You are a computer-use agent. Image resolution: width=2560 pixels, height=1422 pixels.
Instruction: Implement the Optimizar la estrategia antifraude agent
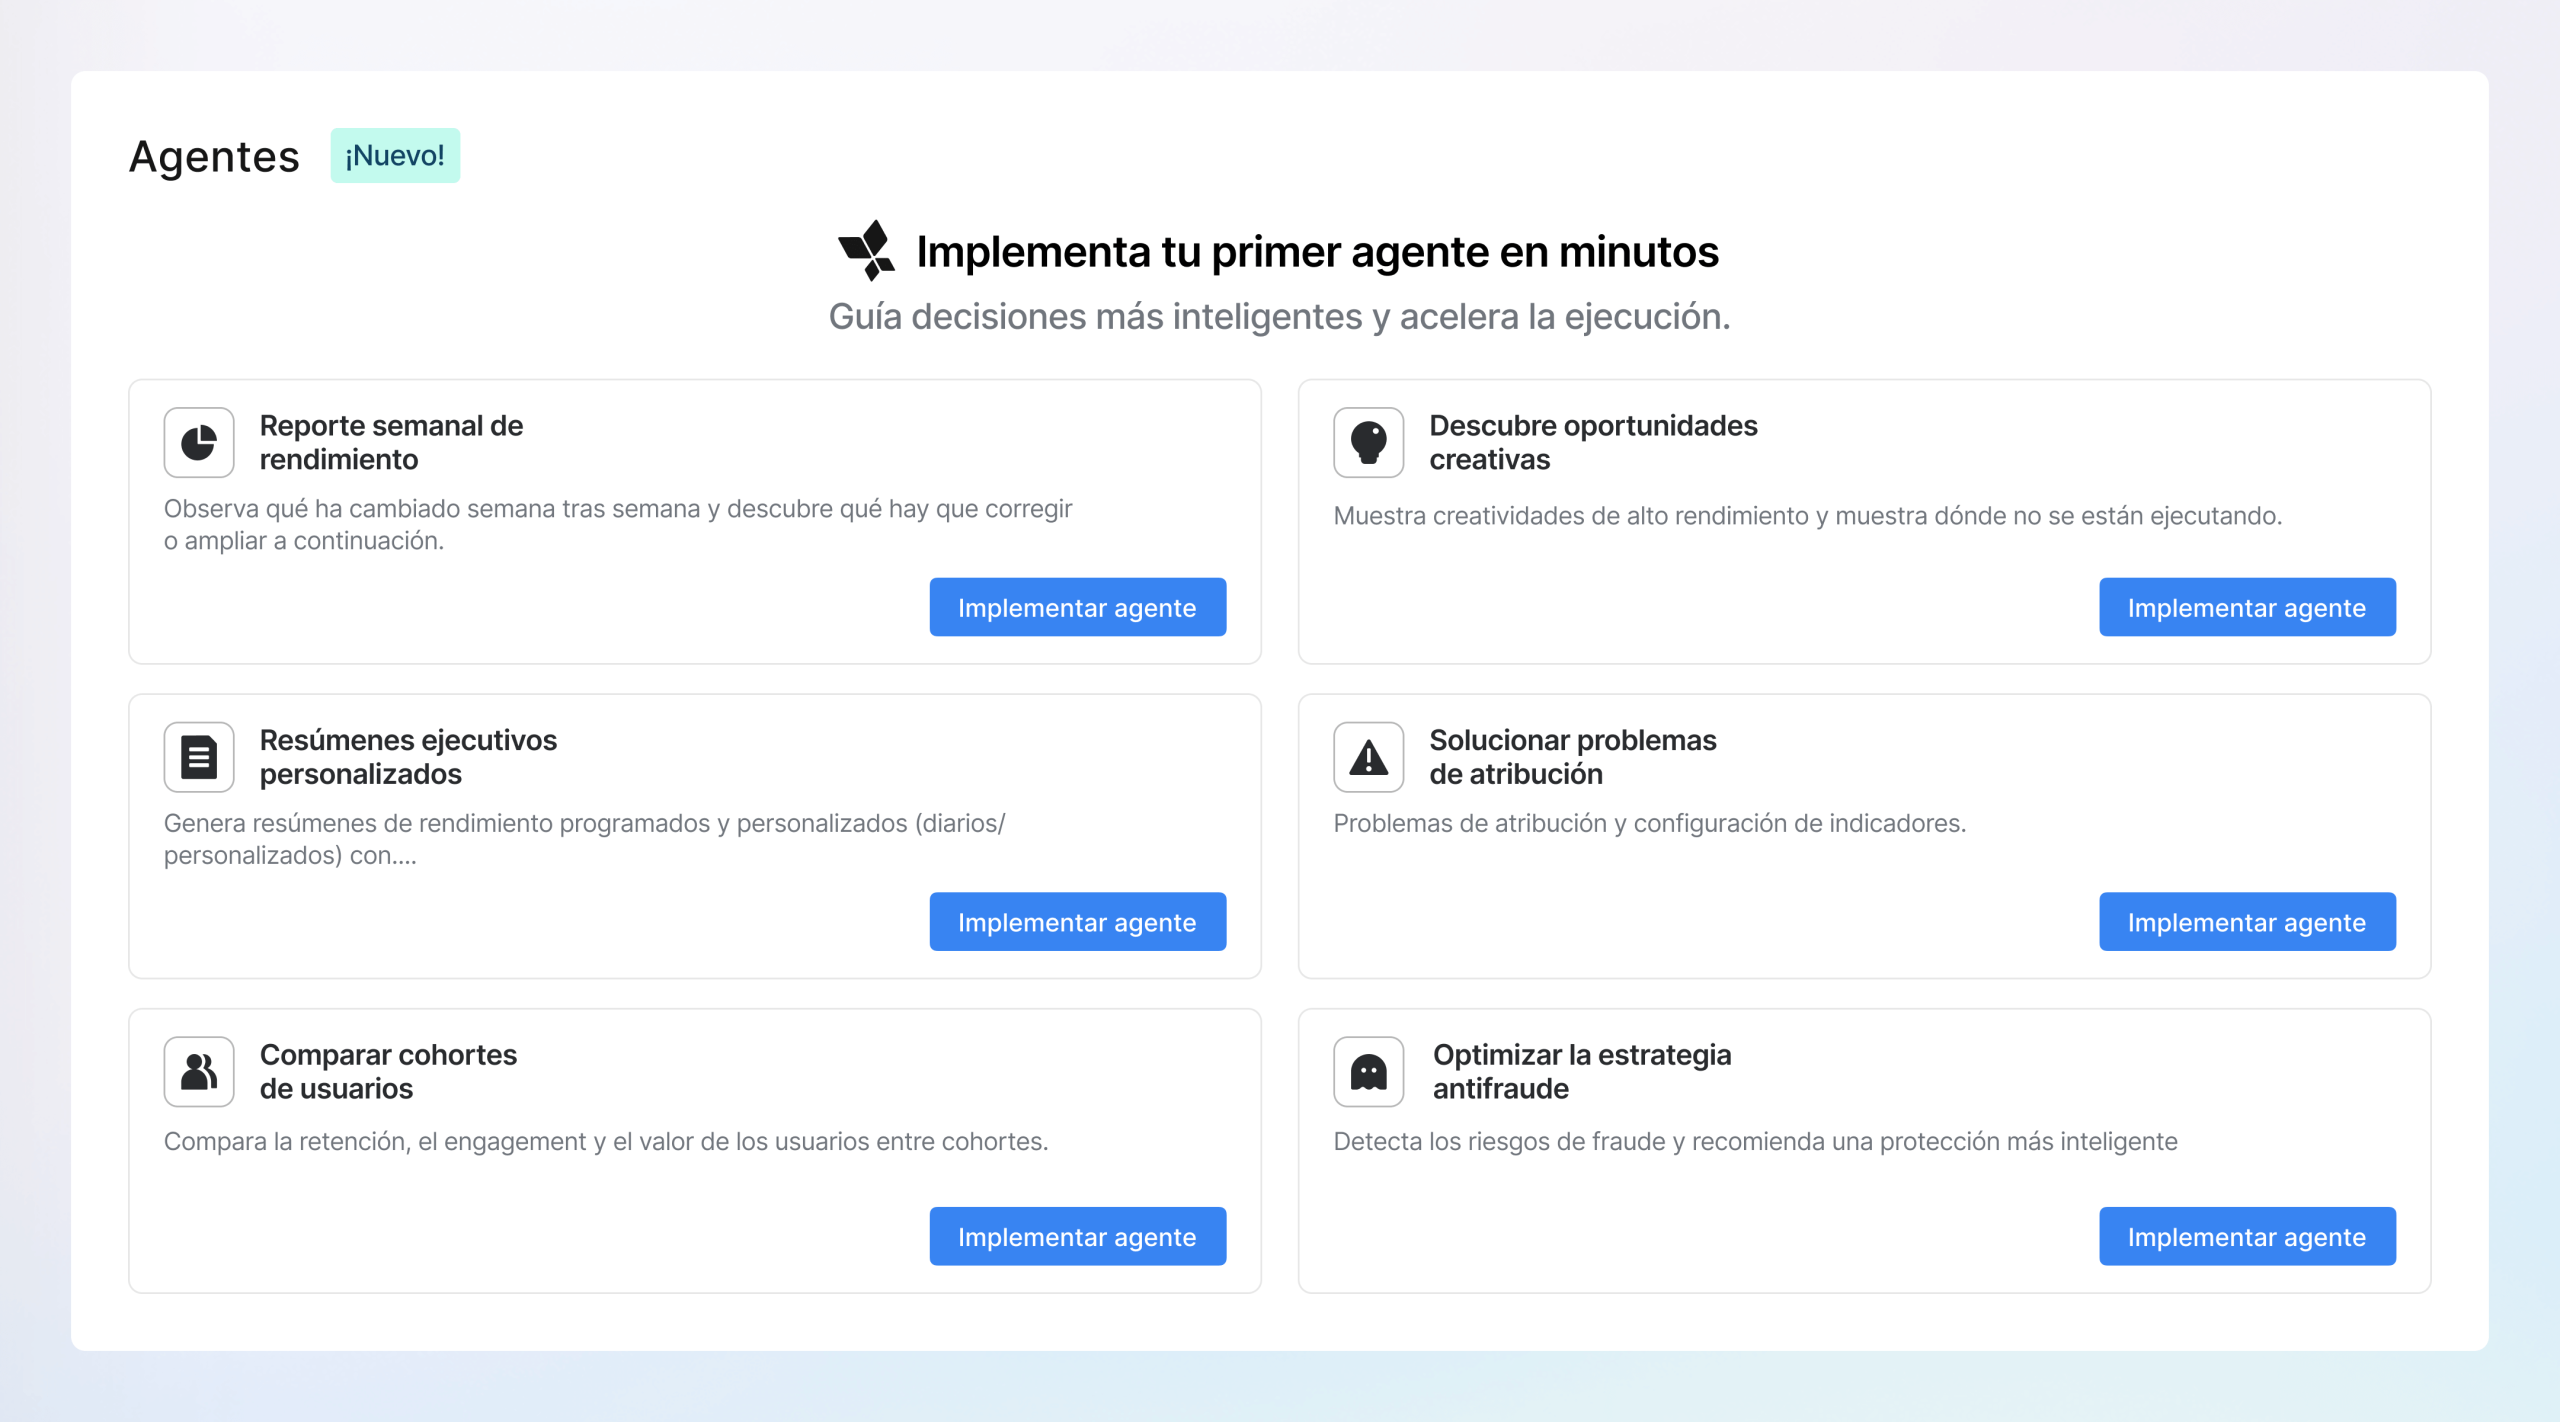[2248, 1236]
